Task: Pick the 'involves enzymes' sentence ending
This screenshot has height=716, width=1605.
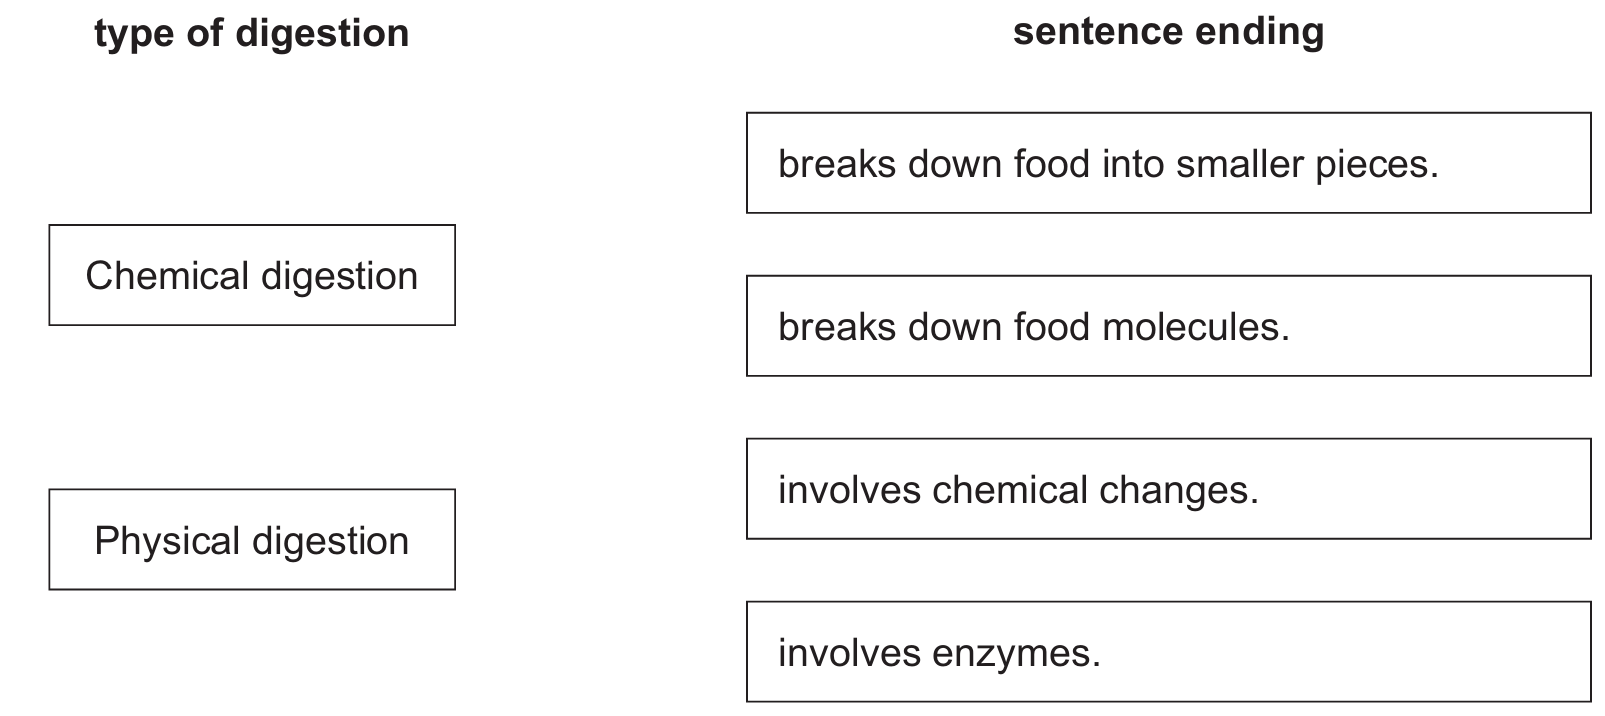Action: (x=1168, y=652)
